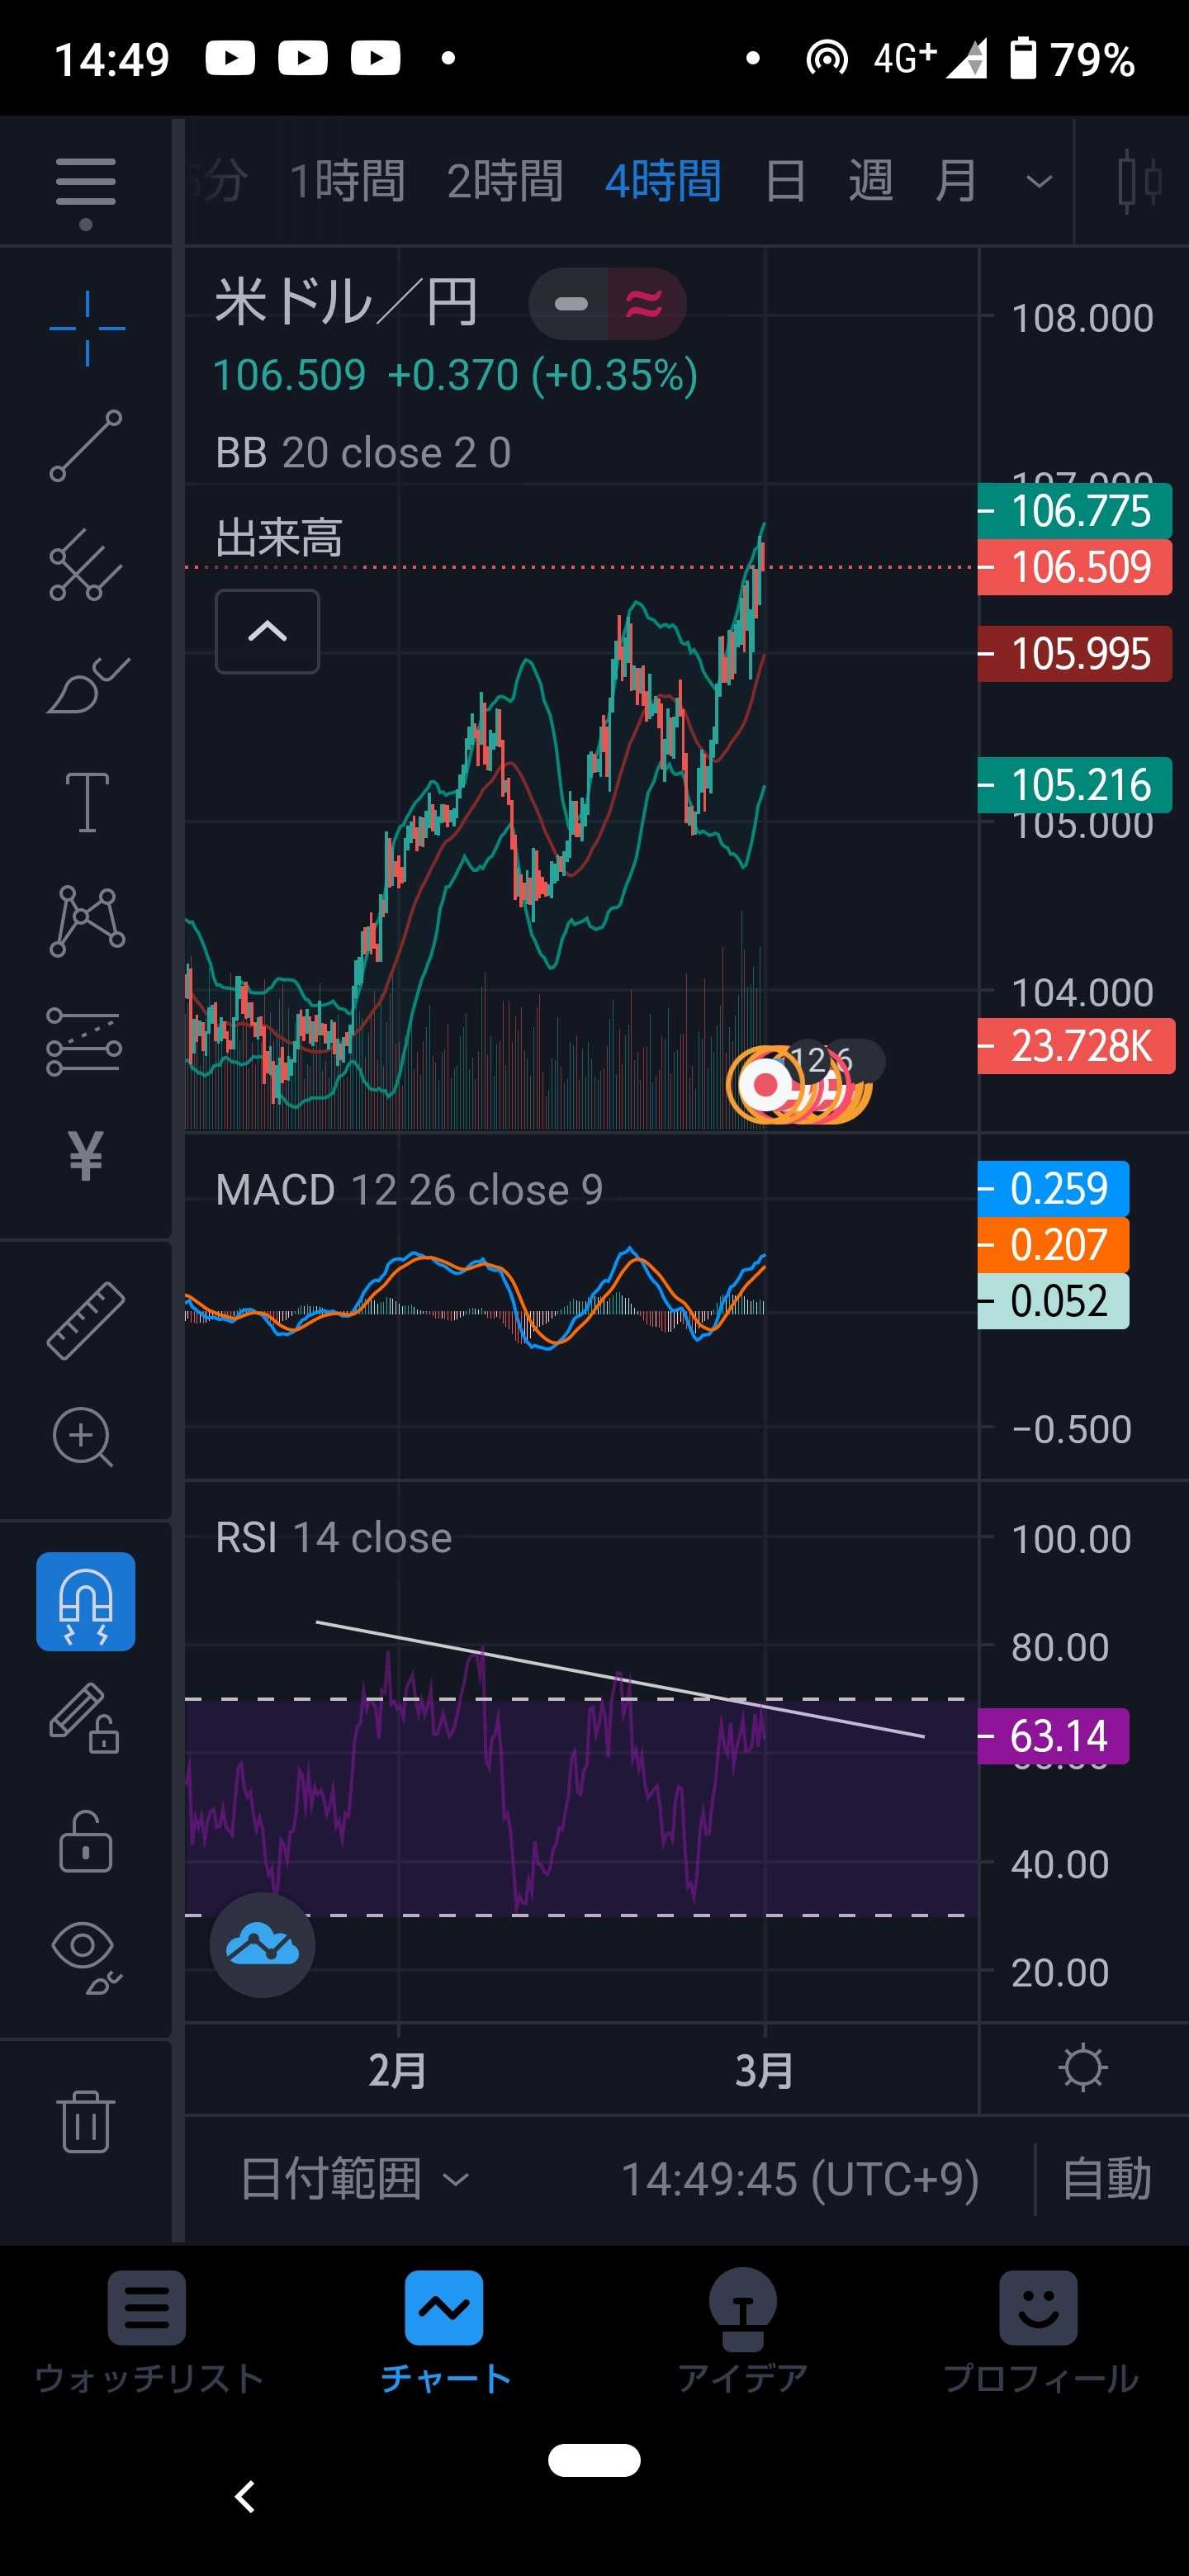1189x2576 pixels.
Task: Choose the brush drawing tool
Action: point(86,686)
